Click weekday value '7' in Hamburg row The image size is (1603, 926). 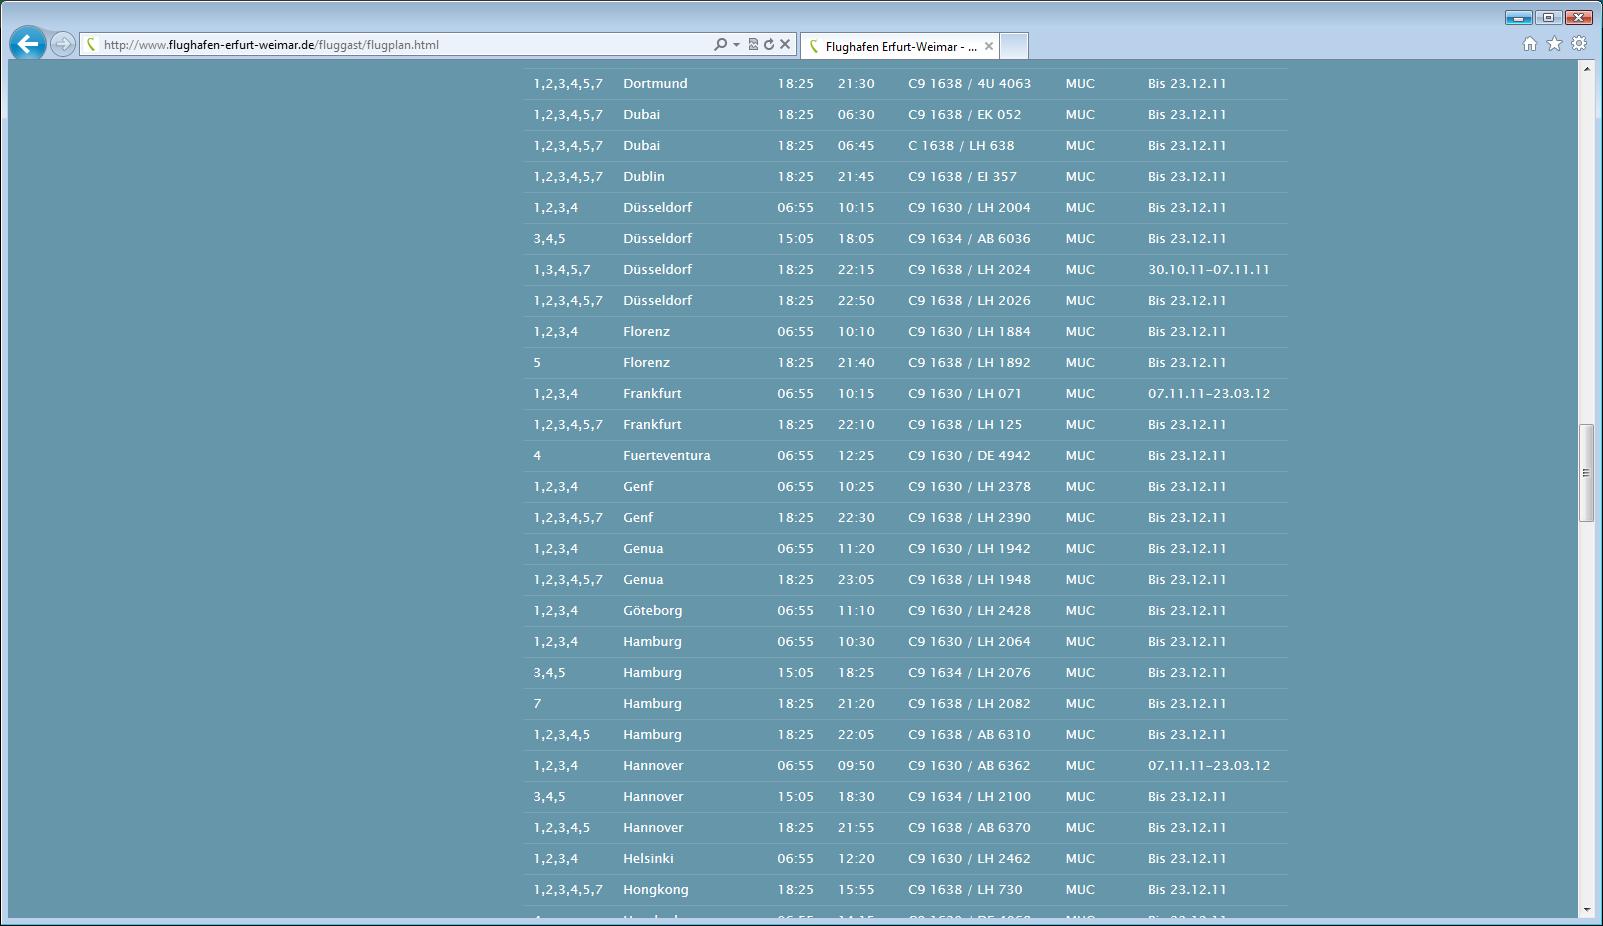[537, 704]
